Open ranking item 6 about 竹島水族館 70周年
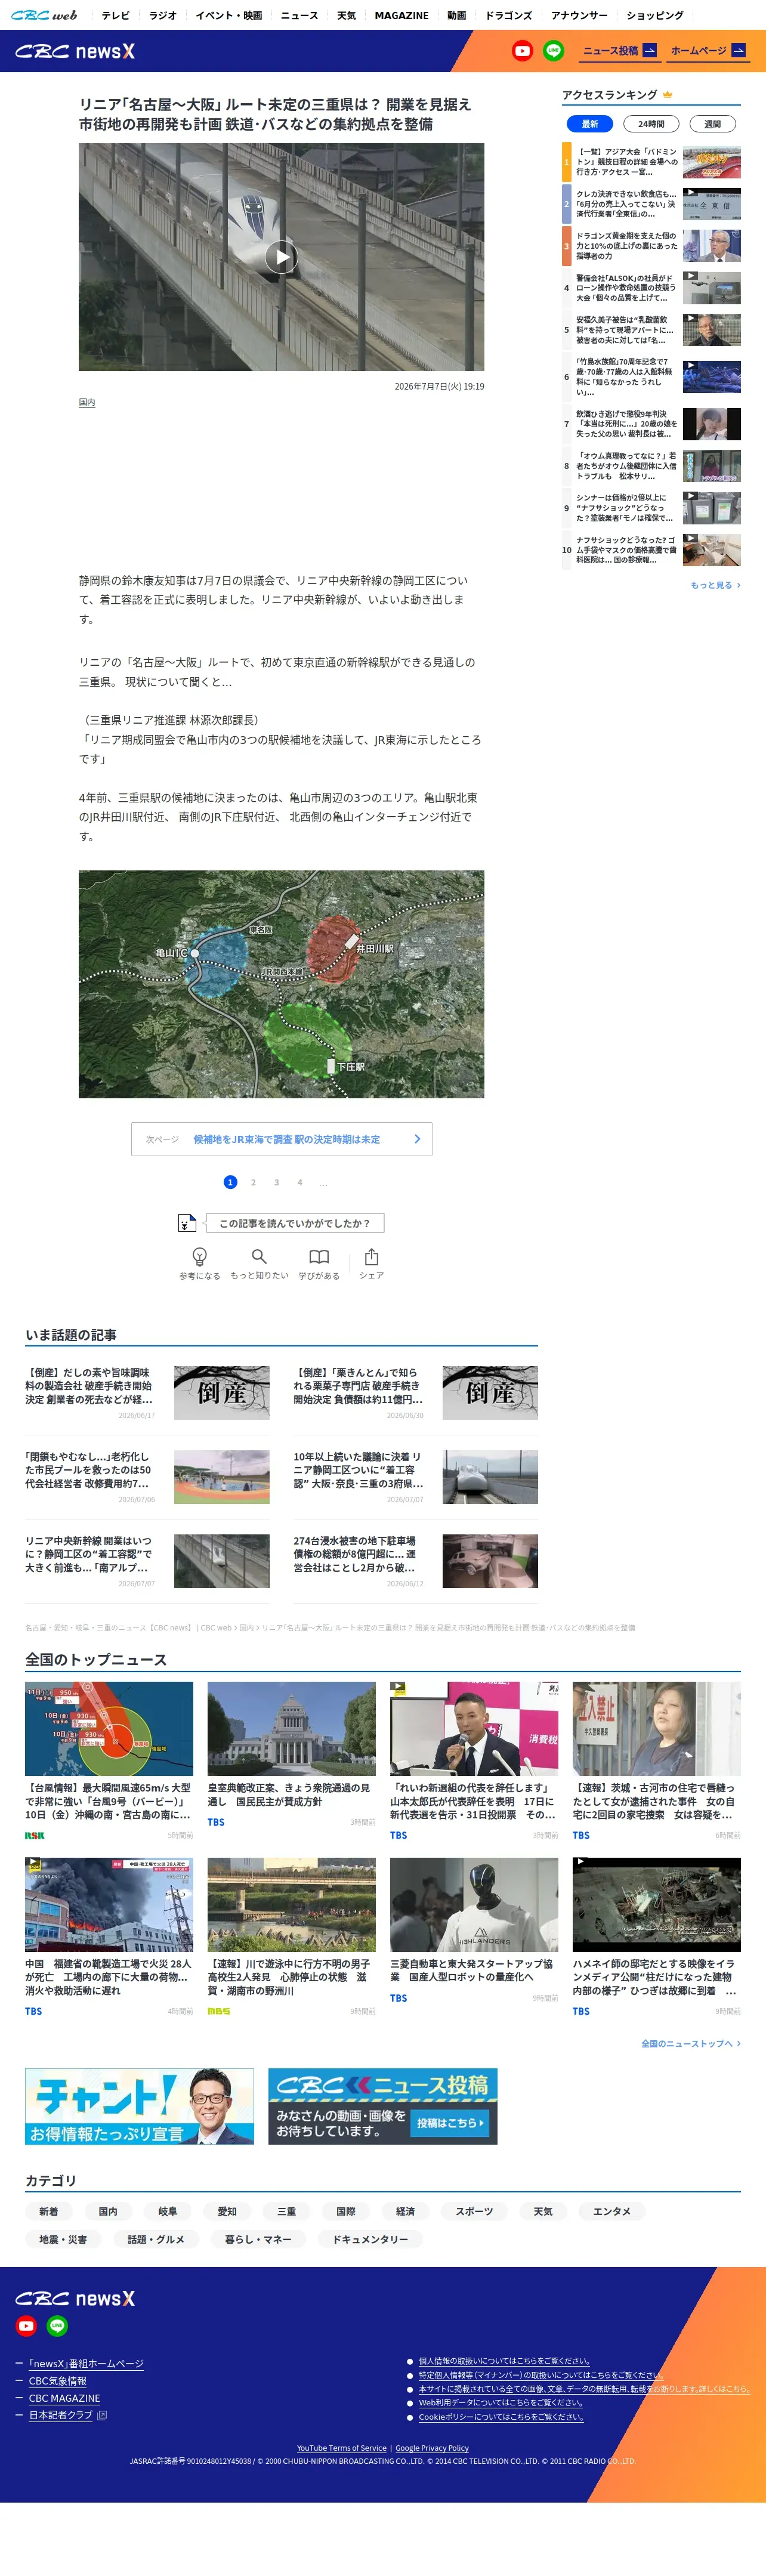 pos(651,377)
